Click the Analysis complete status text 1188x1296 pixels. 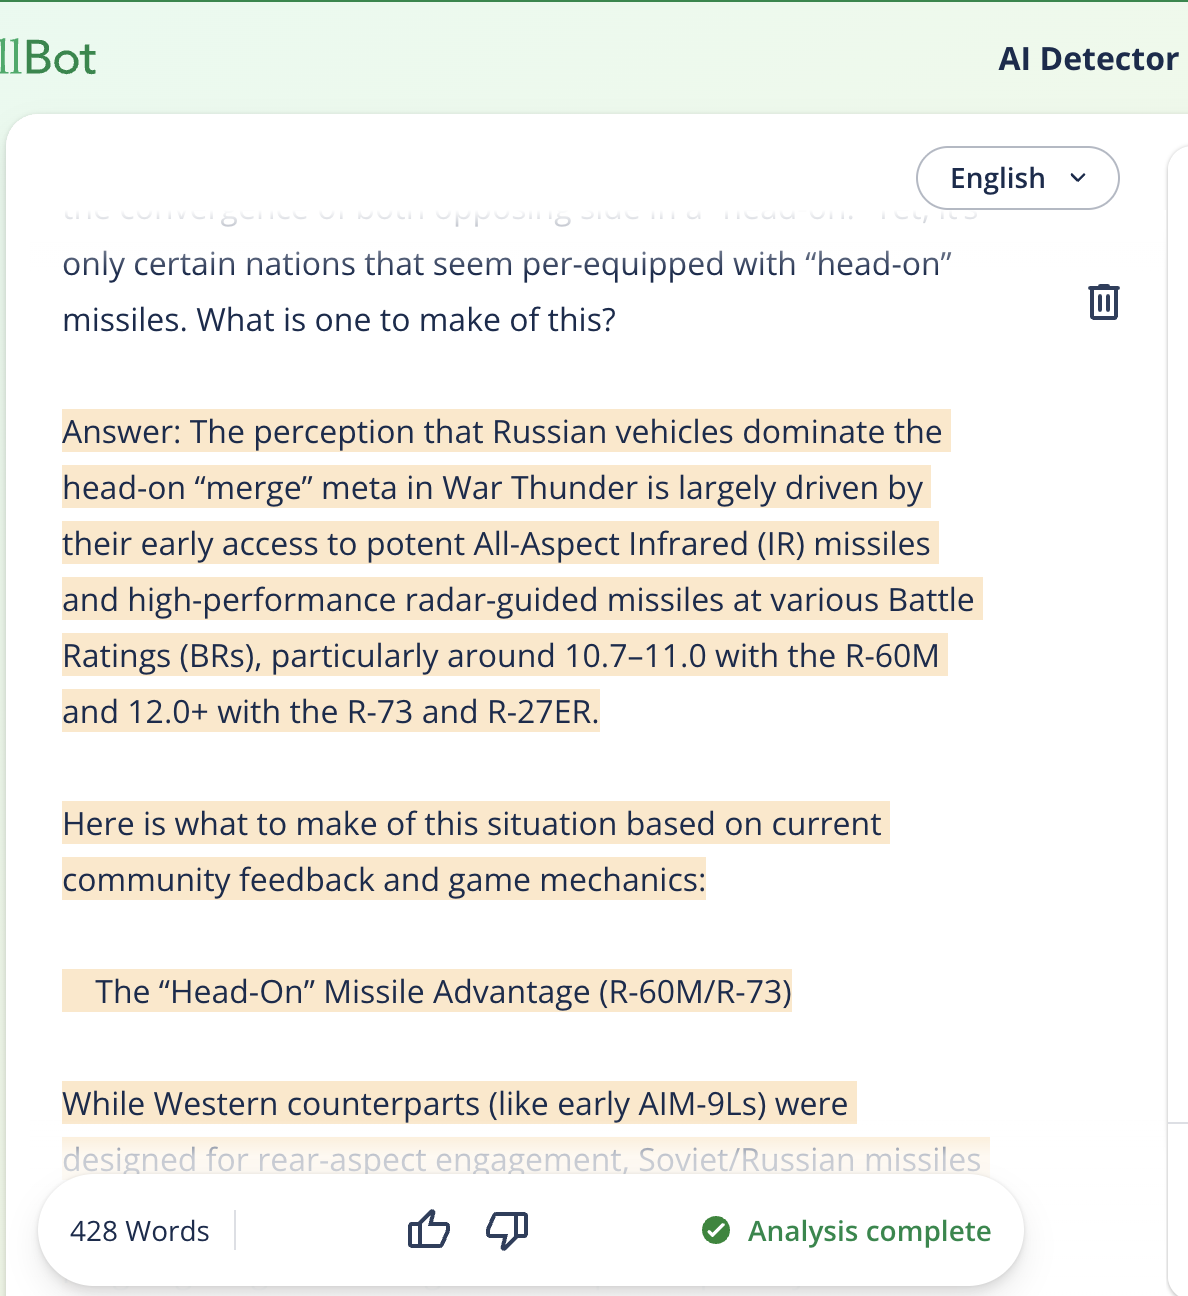tap(869, 1231)
